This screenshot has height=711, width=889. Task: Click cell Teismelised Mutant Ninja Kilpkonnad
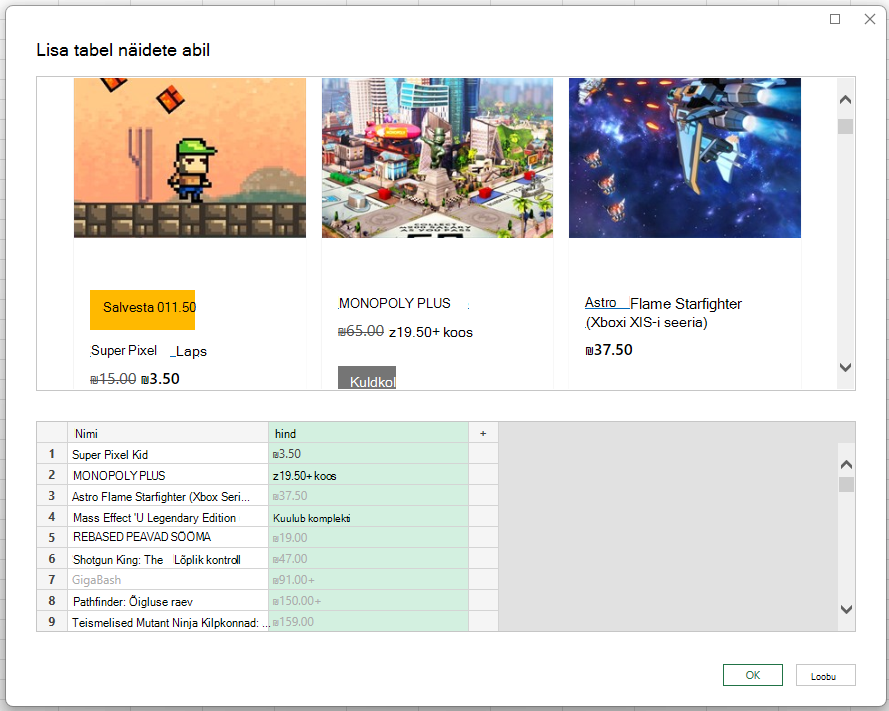[168, 622]
